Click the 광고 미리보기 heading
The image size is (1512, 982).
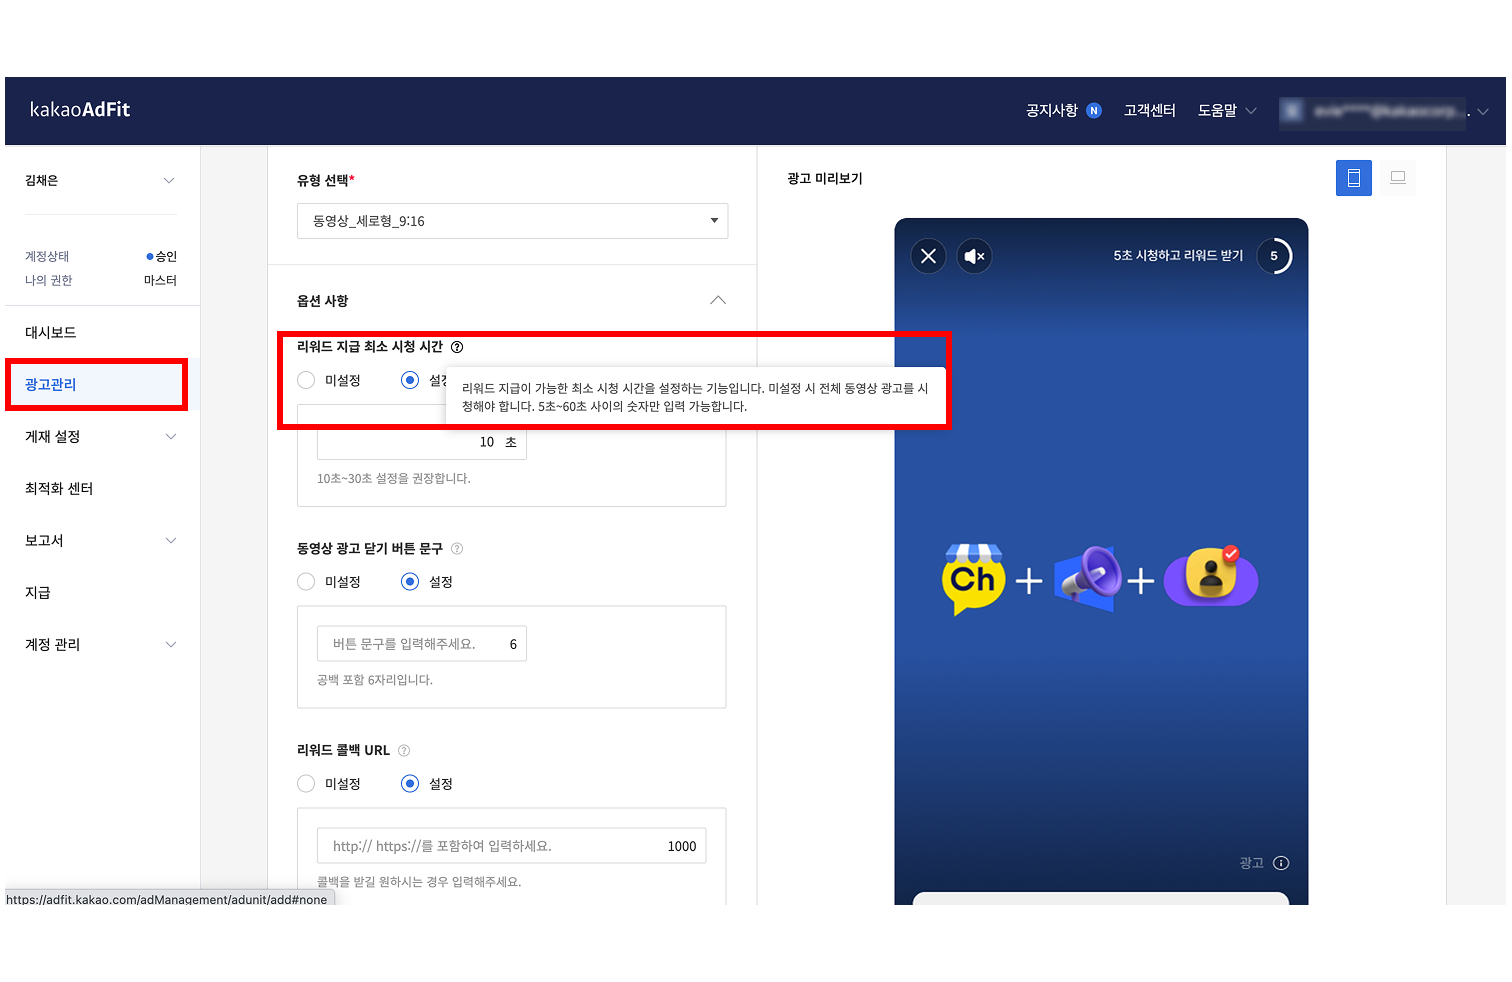click(x=824, y=178)
